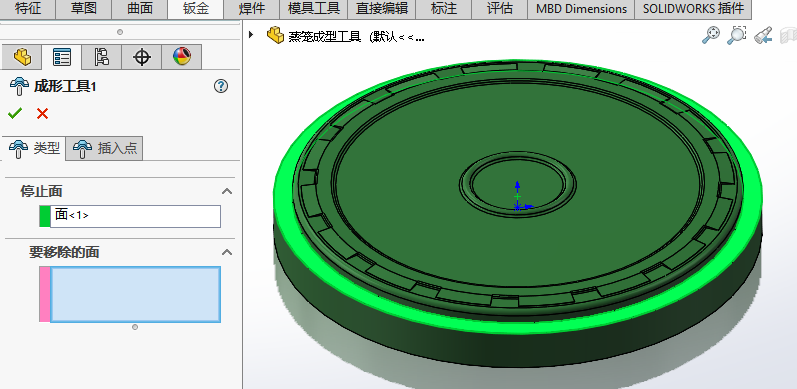Cancel 成形工具1 with the red X

(x=42, y=113)
